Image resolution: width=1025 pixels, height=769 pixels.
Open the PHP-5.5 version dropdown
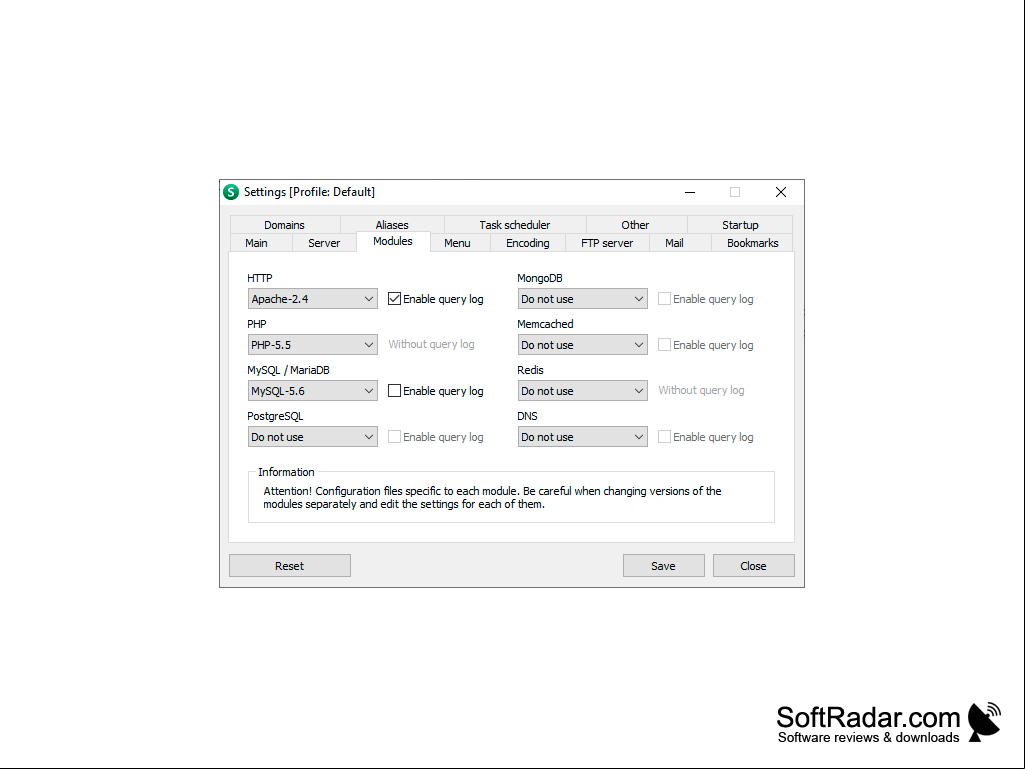(312, 345)
